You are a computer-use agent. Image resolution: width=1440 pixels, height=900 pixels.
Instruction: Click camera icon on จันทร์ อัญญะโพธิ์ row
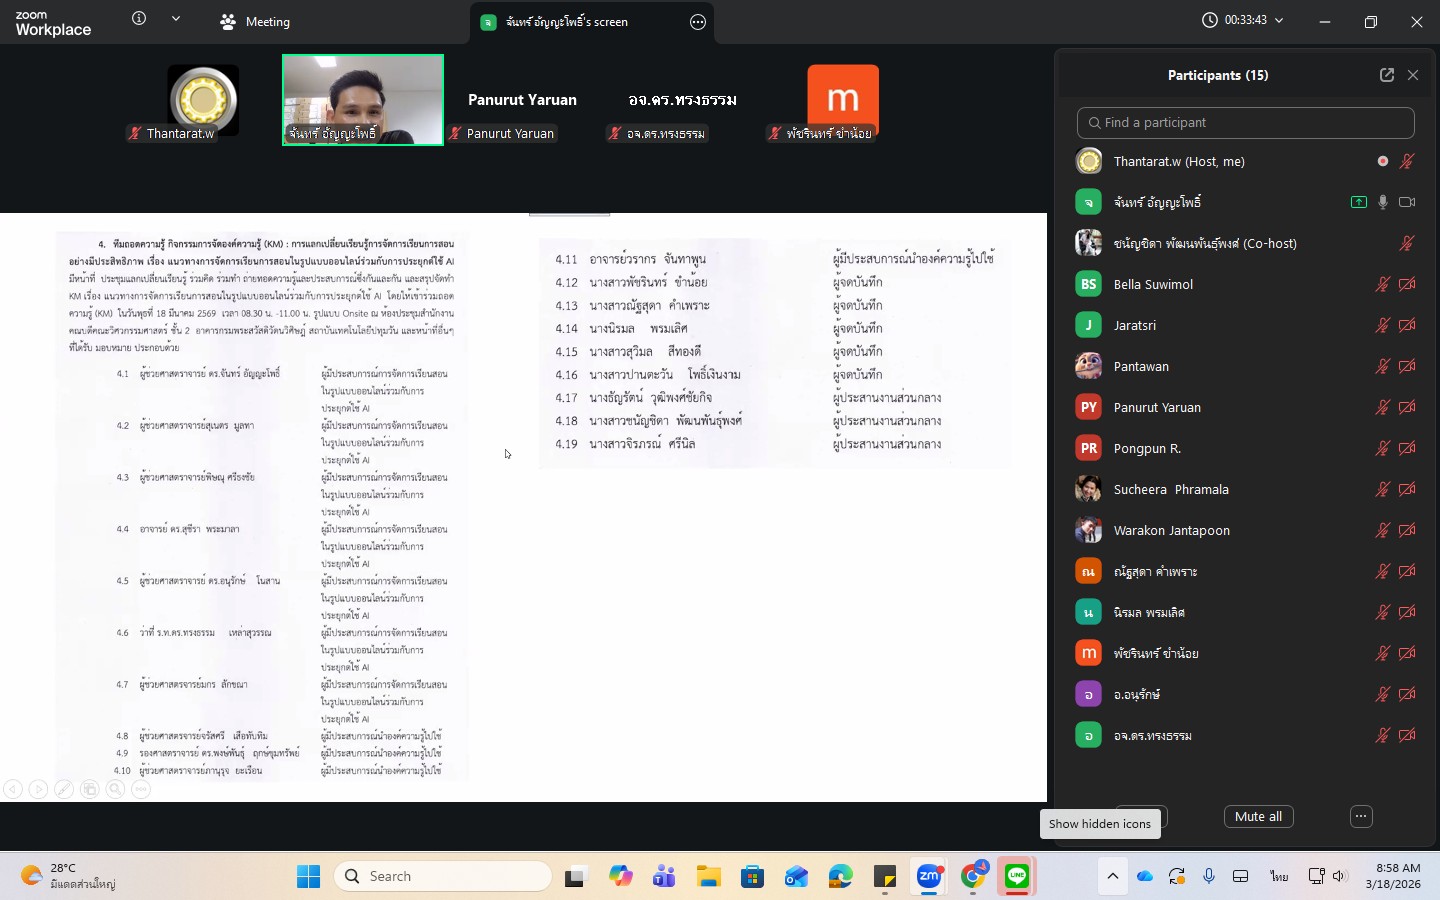tap(1407, 202)
